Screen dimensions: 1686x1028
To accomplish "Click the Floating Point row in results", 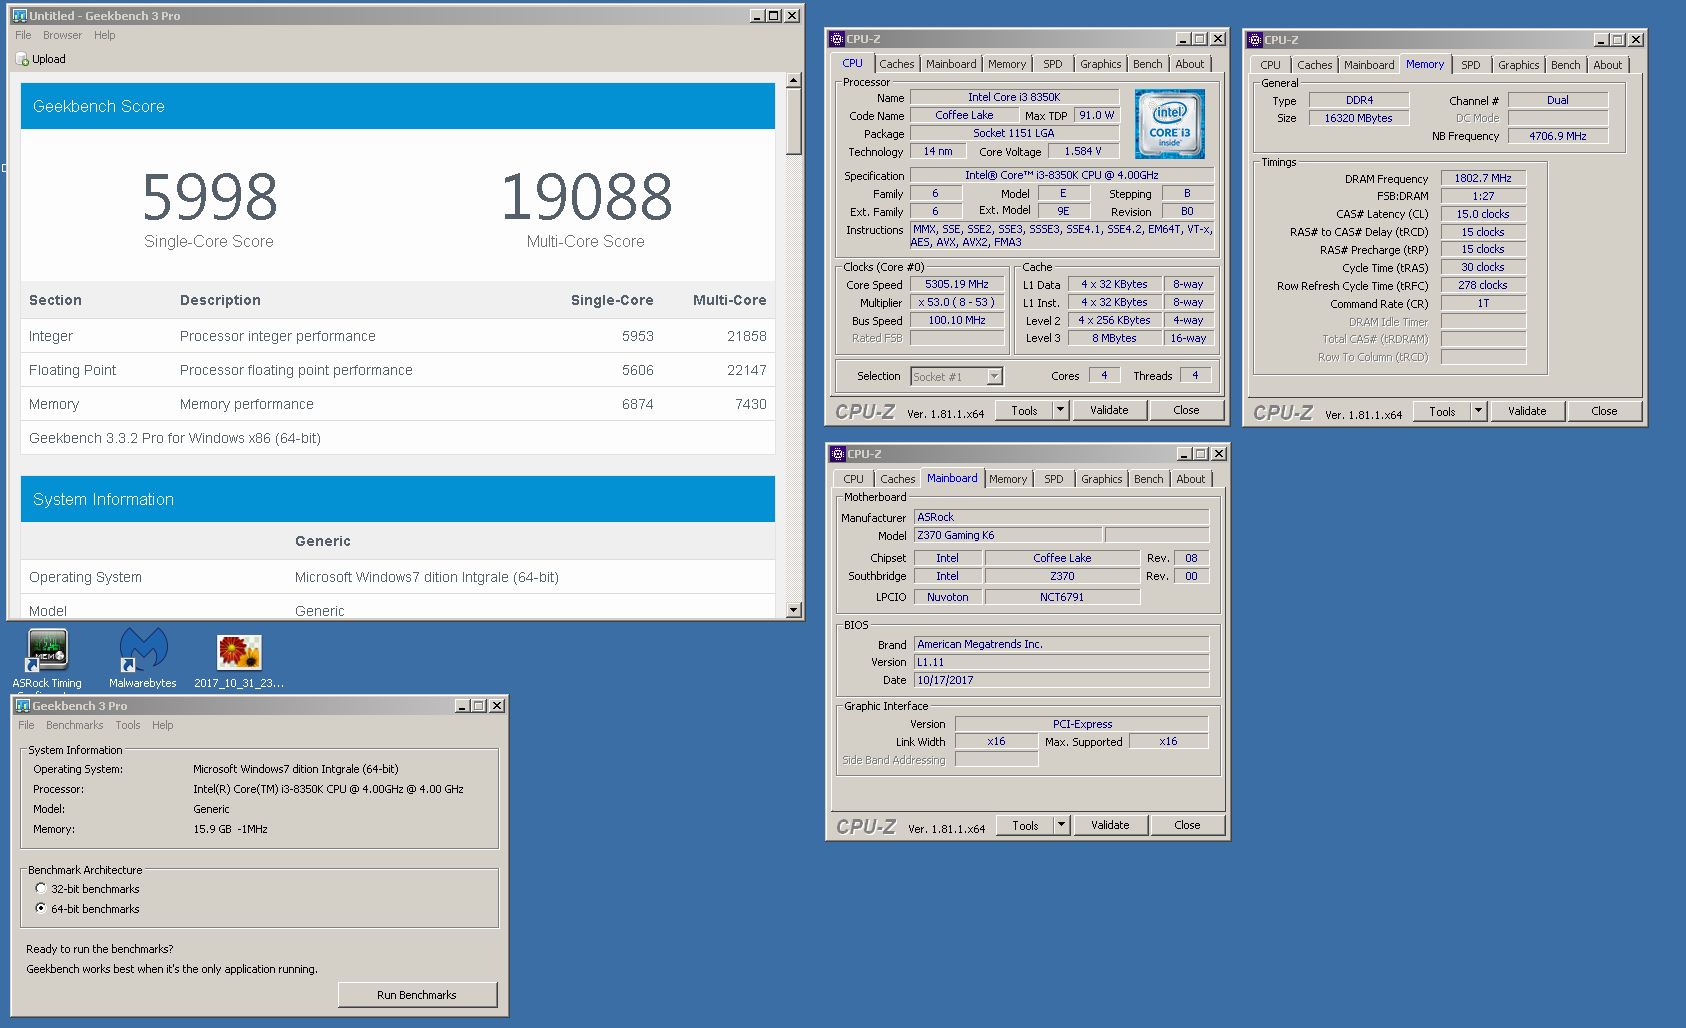I will (398, 370).
